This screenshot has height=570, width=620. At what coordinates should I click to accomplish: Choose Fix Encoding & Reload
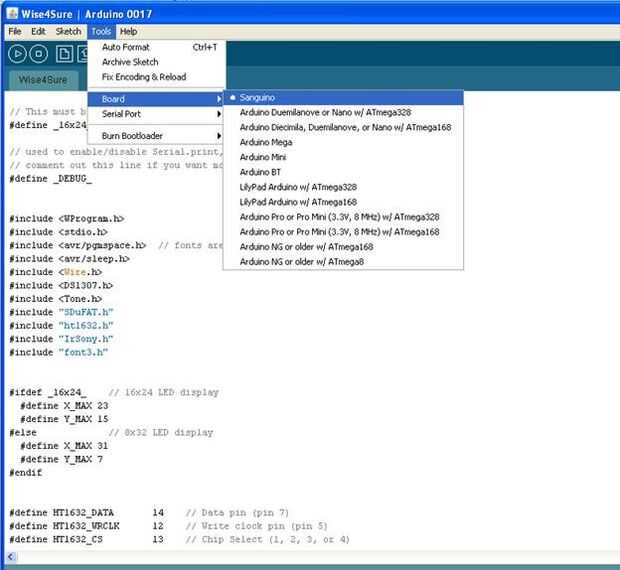click(x=157, y=77)
